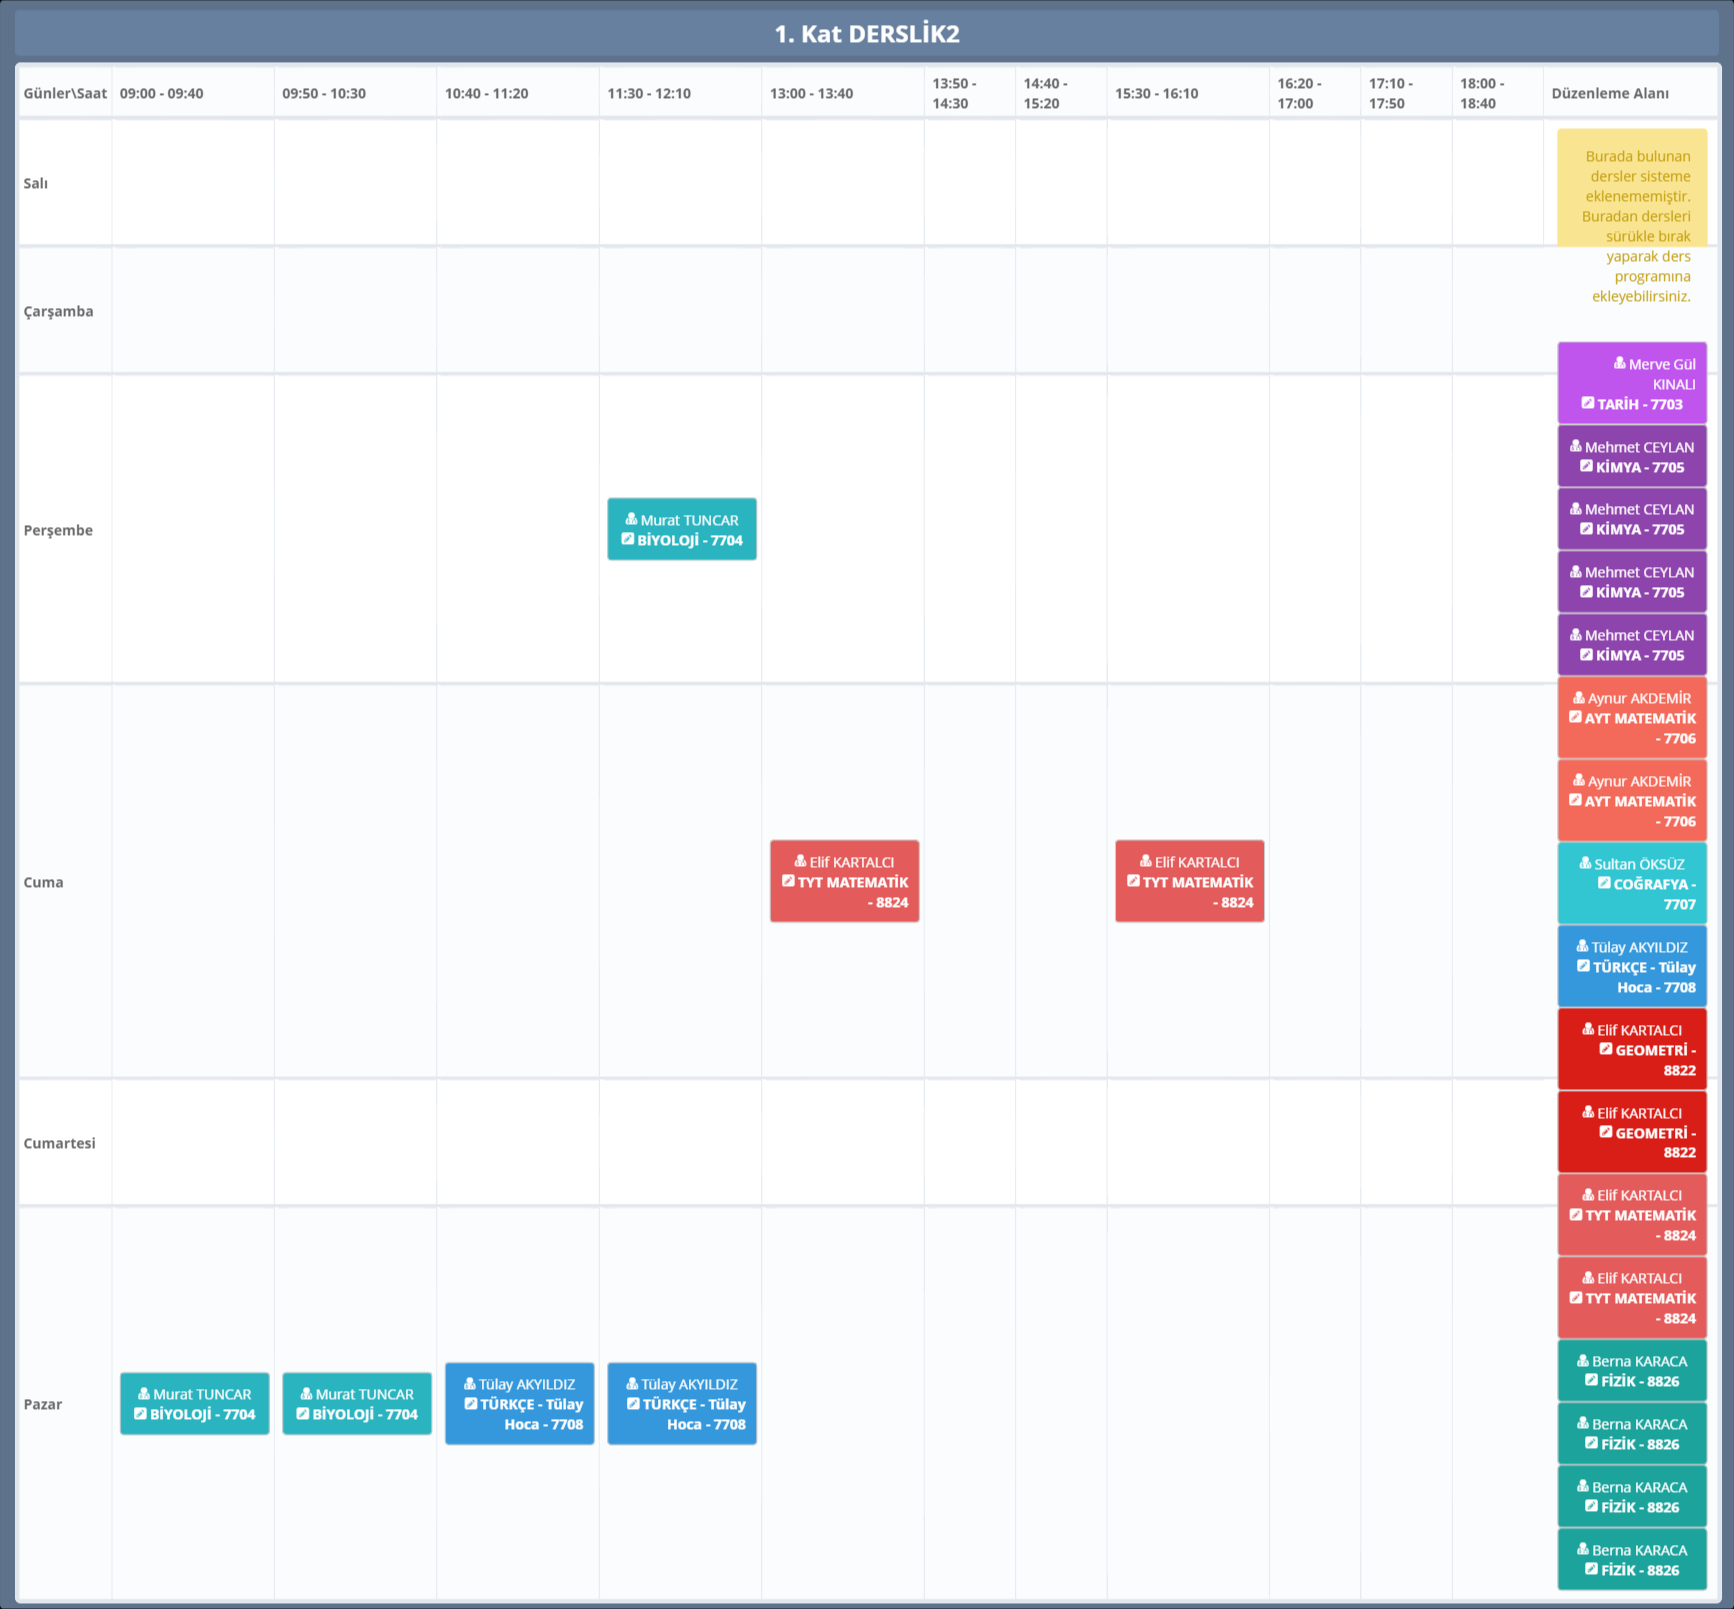Click edit icon on Cuma 13:00 TYT MATEMATİK card
Screen dimensions: 1734x1609
788,881
